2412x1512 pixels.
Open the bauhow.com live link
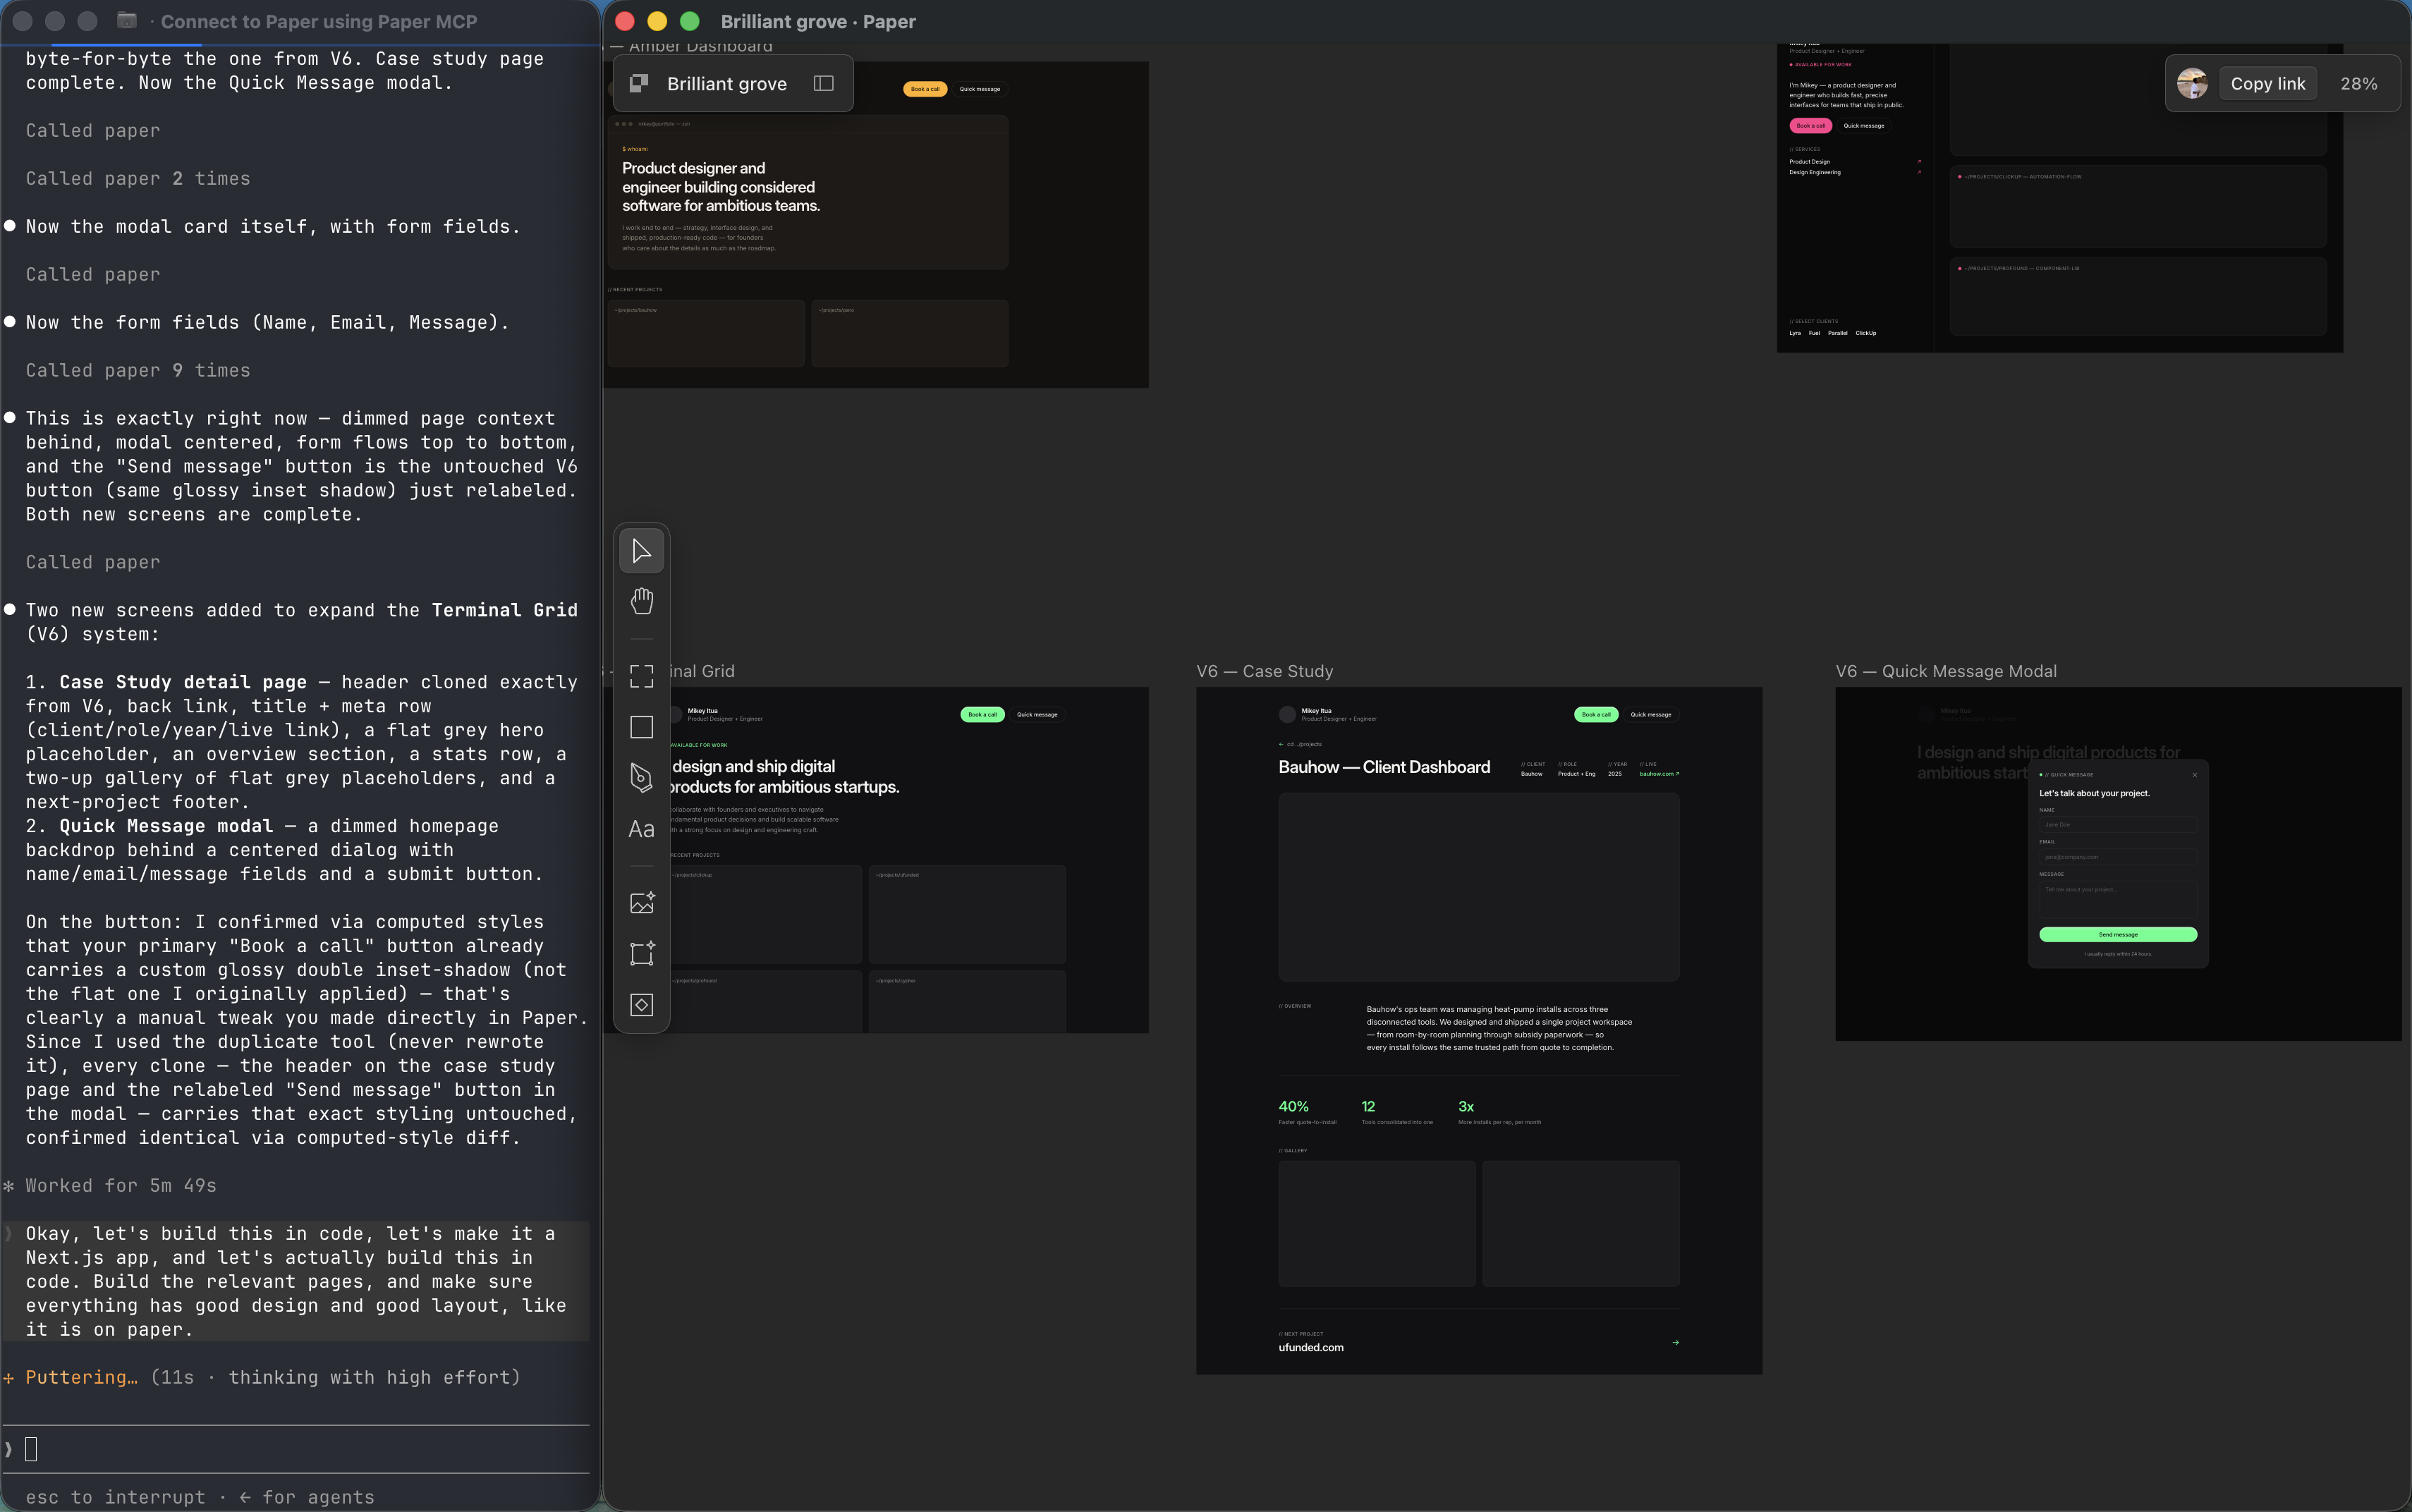click(1659, 773)
